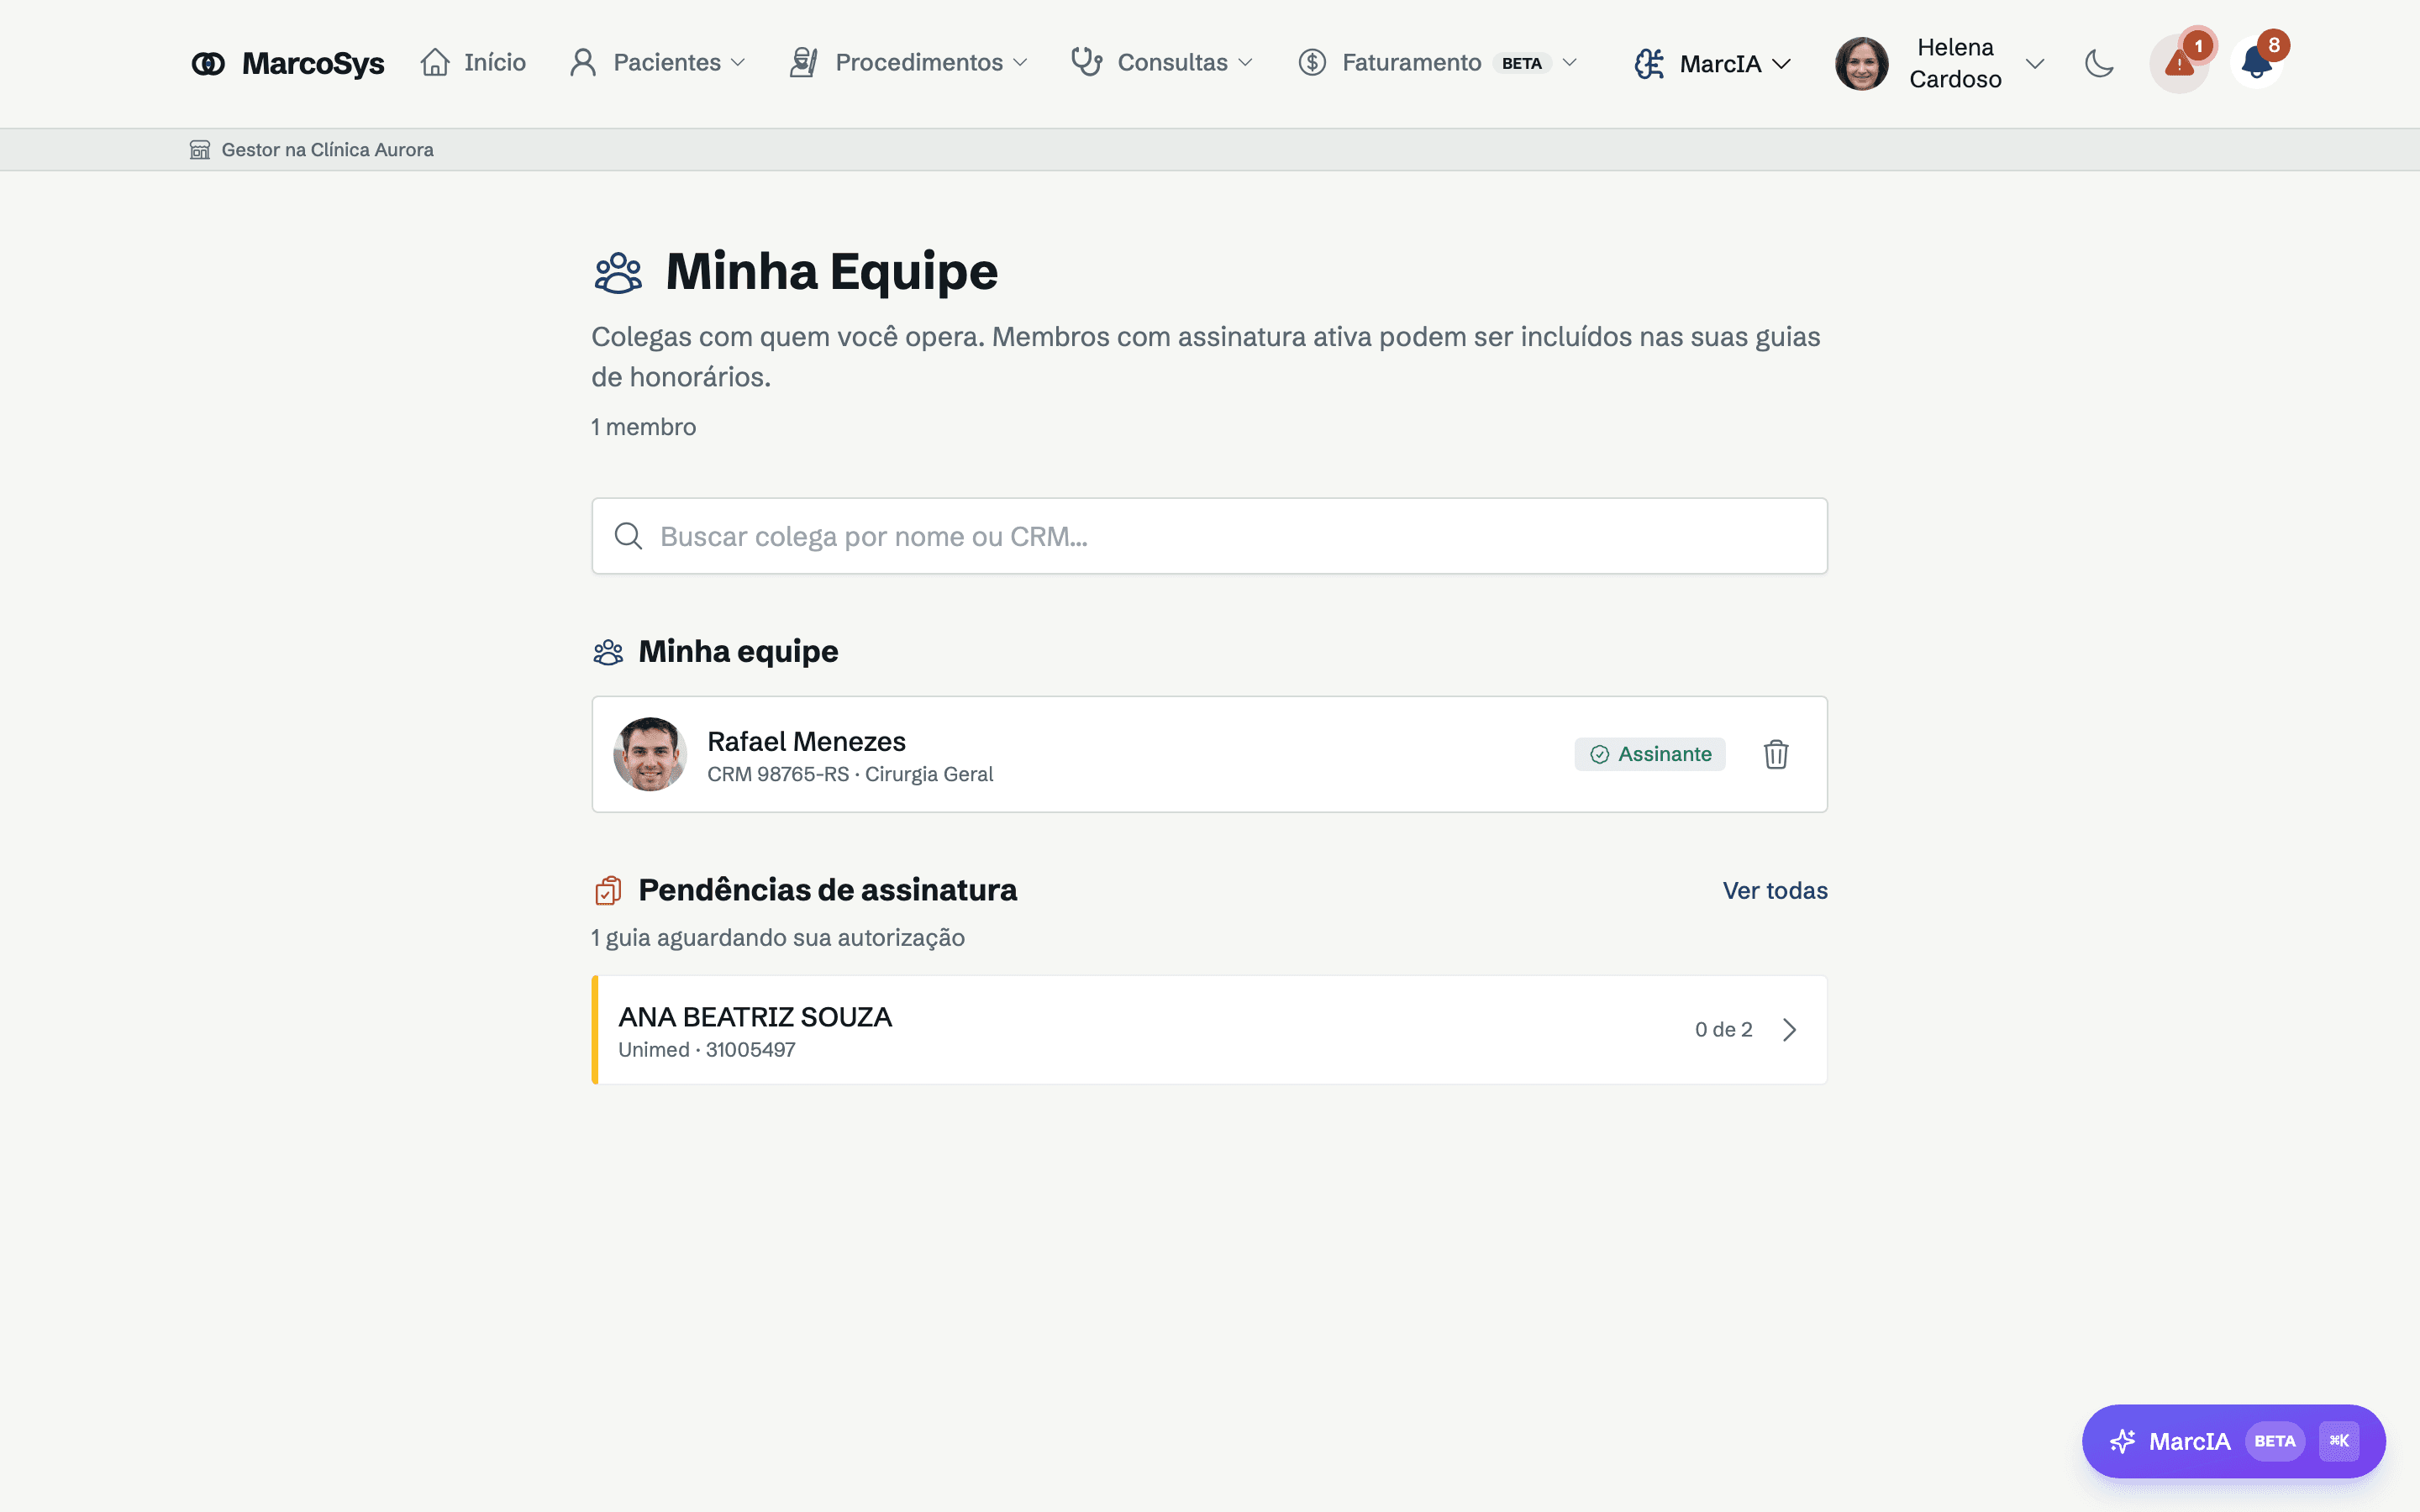2420x1512 pixels.
Task: Click the clinic building icon
Action: [x=200, y=149]
